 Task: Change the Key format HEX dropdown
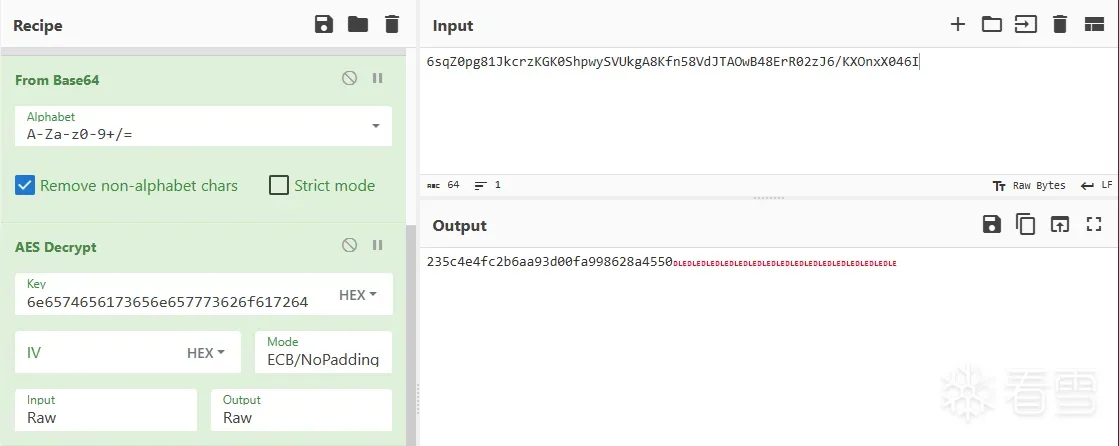(358, 295)
